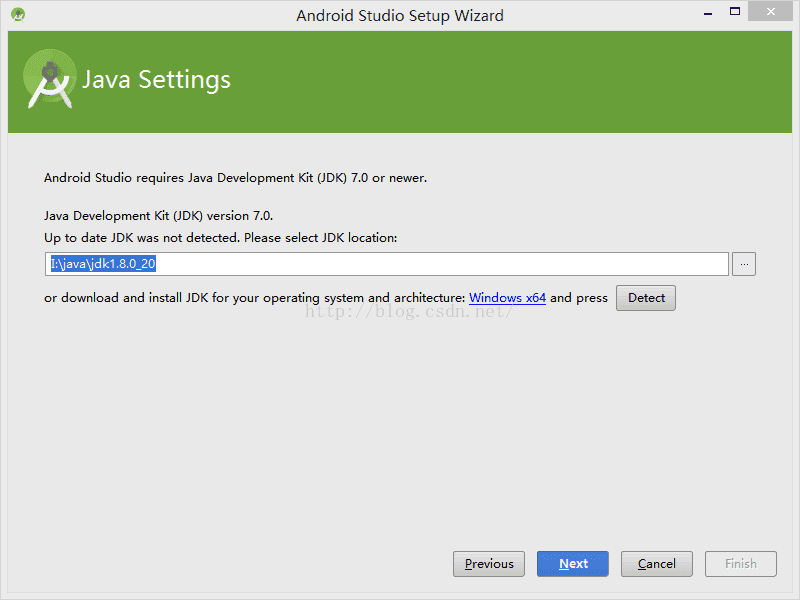This screenshot has width=800, height=600.
Task: Go back with the Previous button
Action: tap(489, 564)
